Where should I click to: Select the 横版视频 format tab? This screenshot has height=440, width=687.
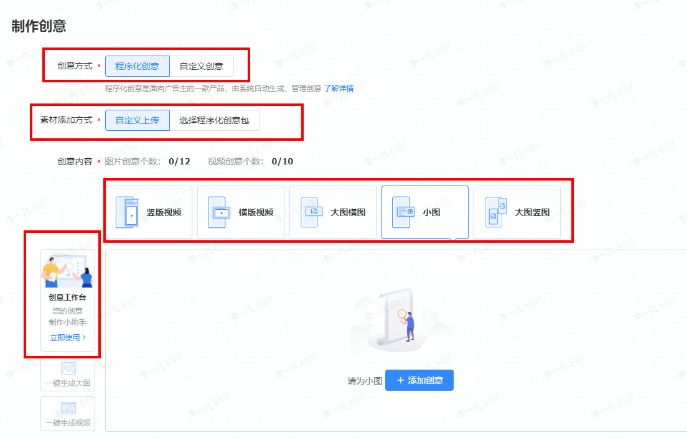241,212
